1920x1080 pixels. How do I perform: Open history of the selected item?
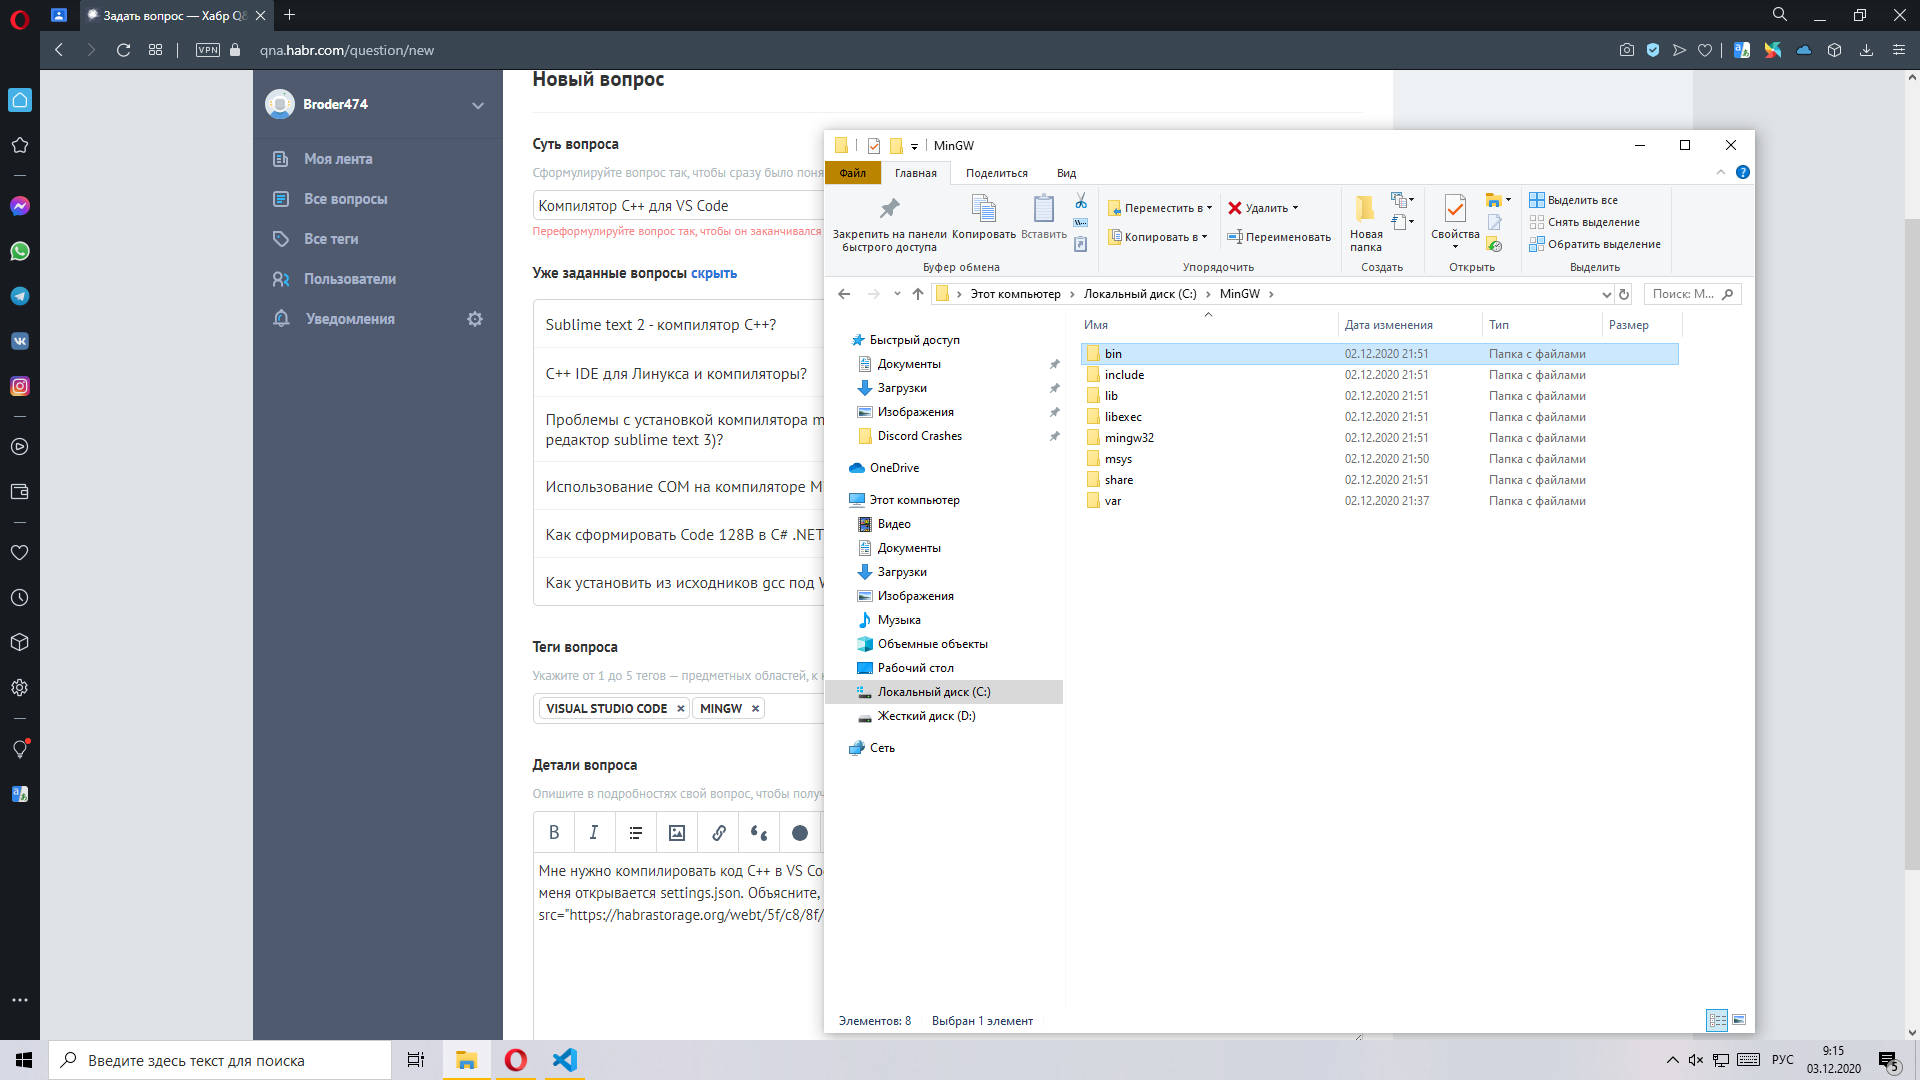pyautogui.click(x=1494, y=245)
